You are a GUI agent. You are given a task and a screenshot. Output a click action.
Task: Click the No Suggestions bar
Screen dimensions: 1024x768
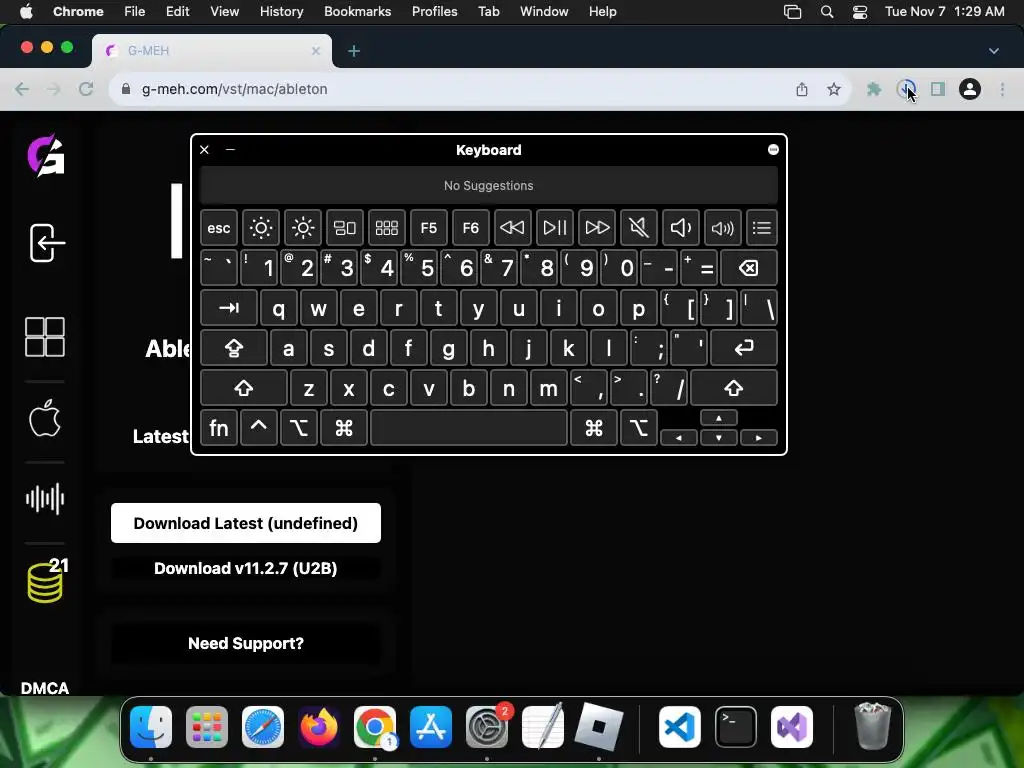tap(488, 185)
